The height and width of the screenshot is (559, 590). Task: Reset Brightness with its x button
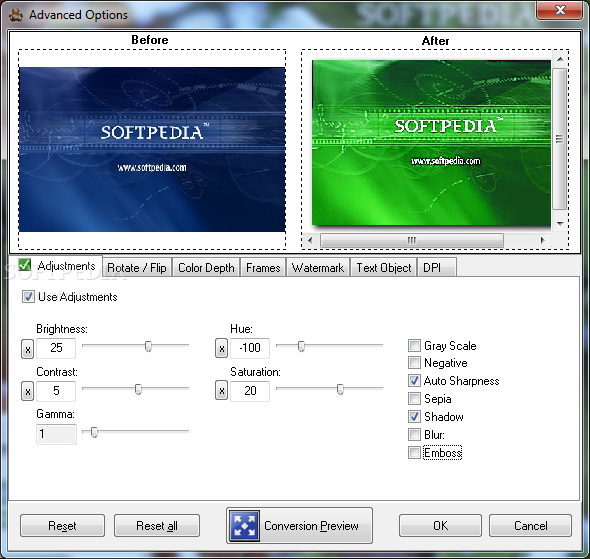(x=27, y=349)
